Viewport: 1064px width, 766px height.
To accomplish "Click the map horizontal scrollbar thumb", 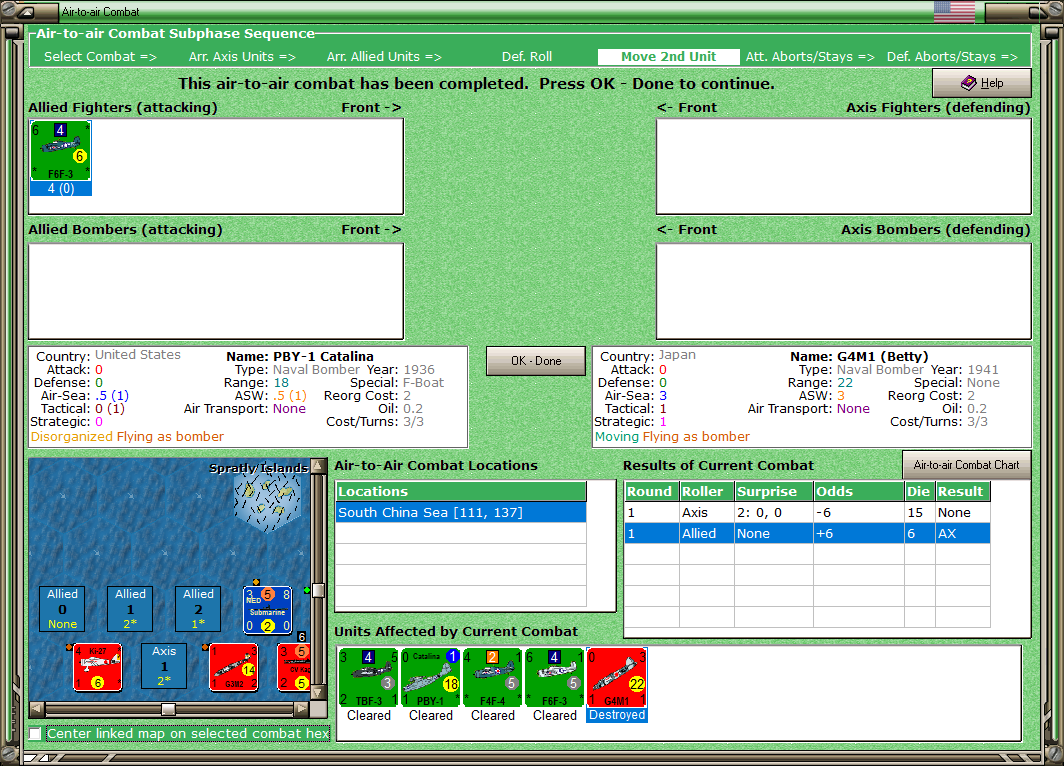I will pyautogui.click(x=168, y=709).
